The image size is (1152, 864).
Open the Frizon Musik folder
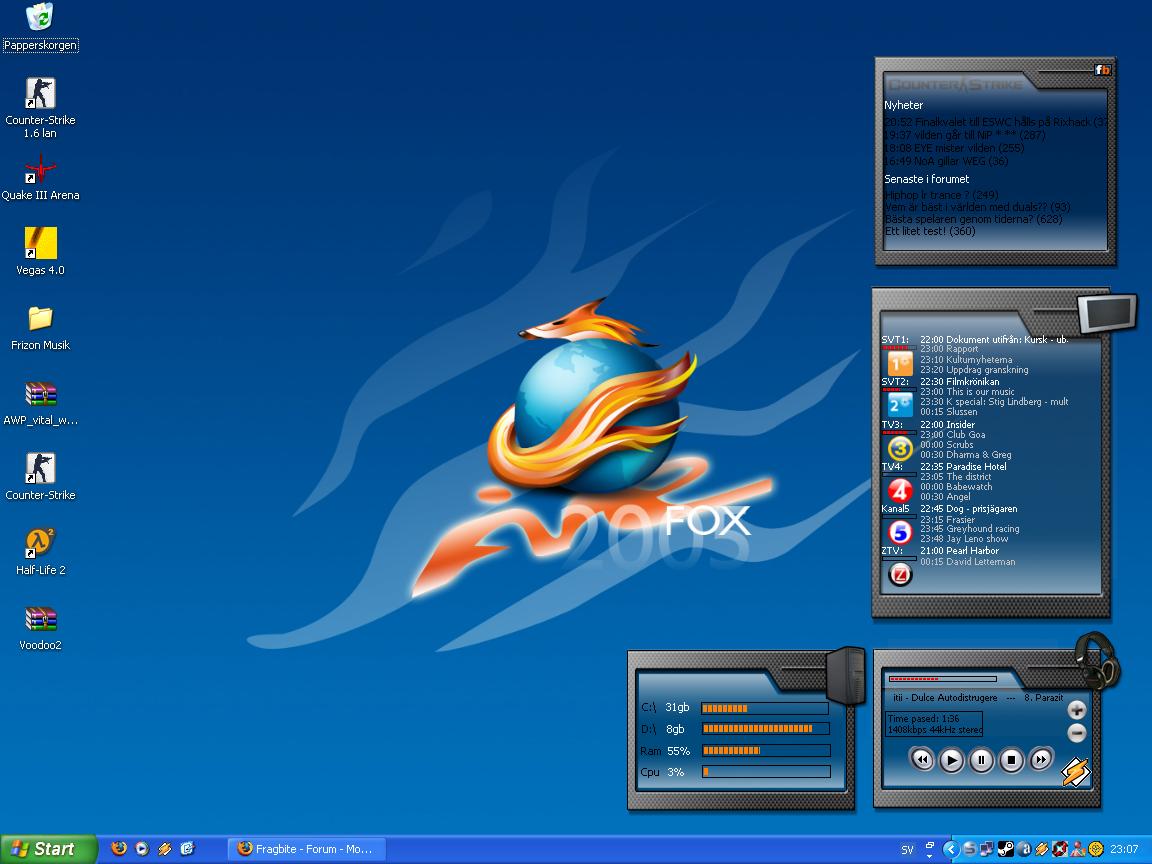40,328
